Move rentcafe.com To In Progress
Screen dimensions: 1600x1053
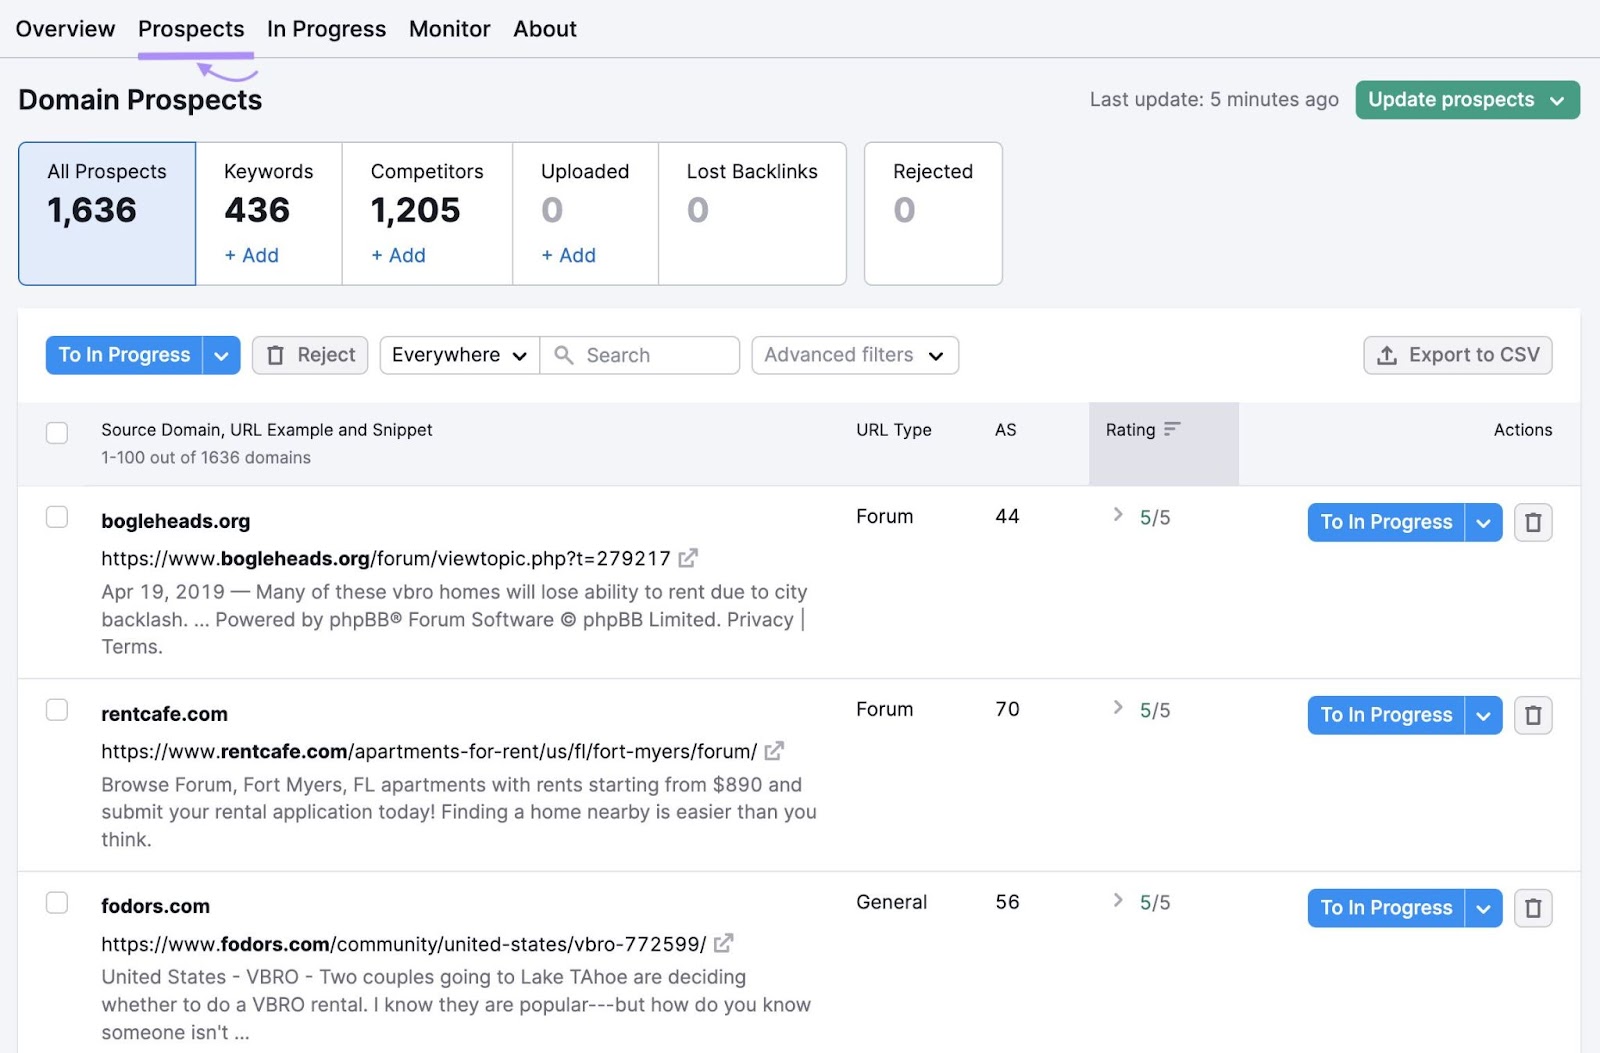pos(1385,715)
